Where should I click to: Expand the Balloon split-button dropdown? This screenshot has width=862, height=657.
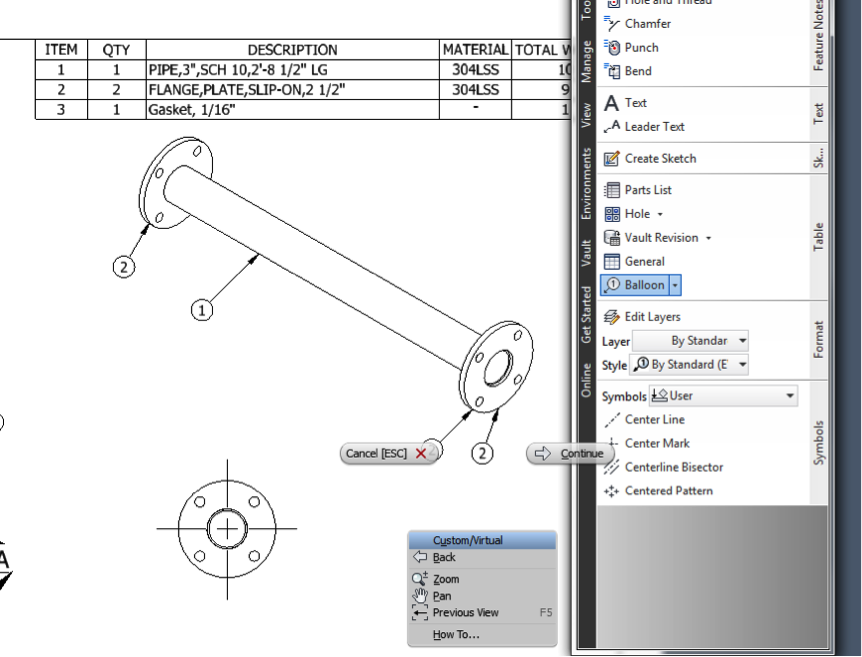pyautogui.click(x=675, y=285)
